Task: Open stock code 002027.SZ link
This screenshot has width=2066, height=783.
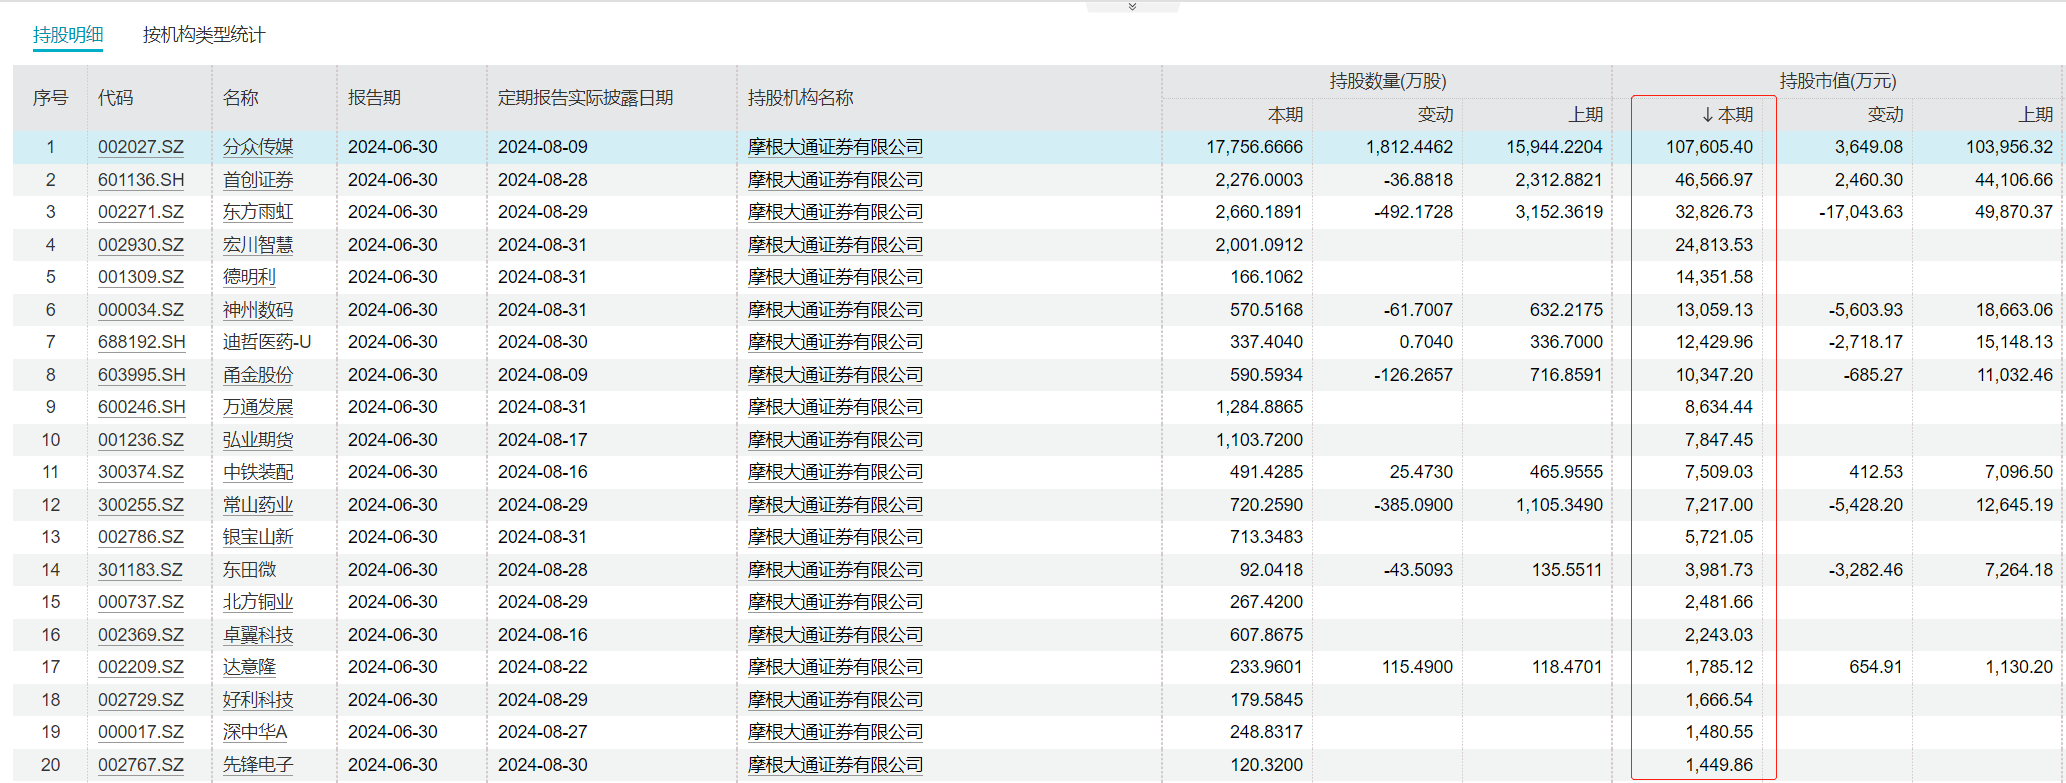Action: click(141, 147)
